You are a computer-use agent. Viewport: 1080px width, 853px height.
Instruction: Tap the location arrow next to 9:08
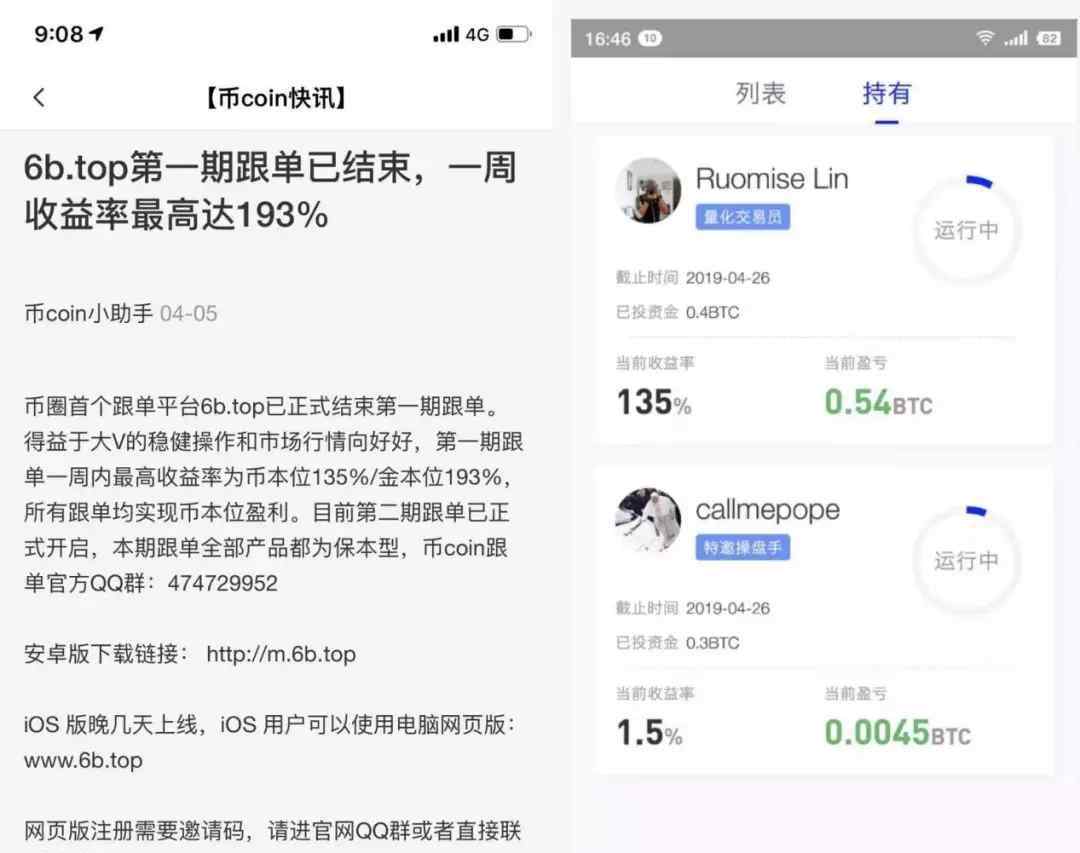pyautogui.click(x=96, y=33)
